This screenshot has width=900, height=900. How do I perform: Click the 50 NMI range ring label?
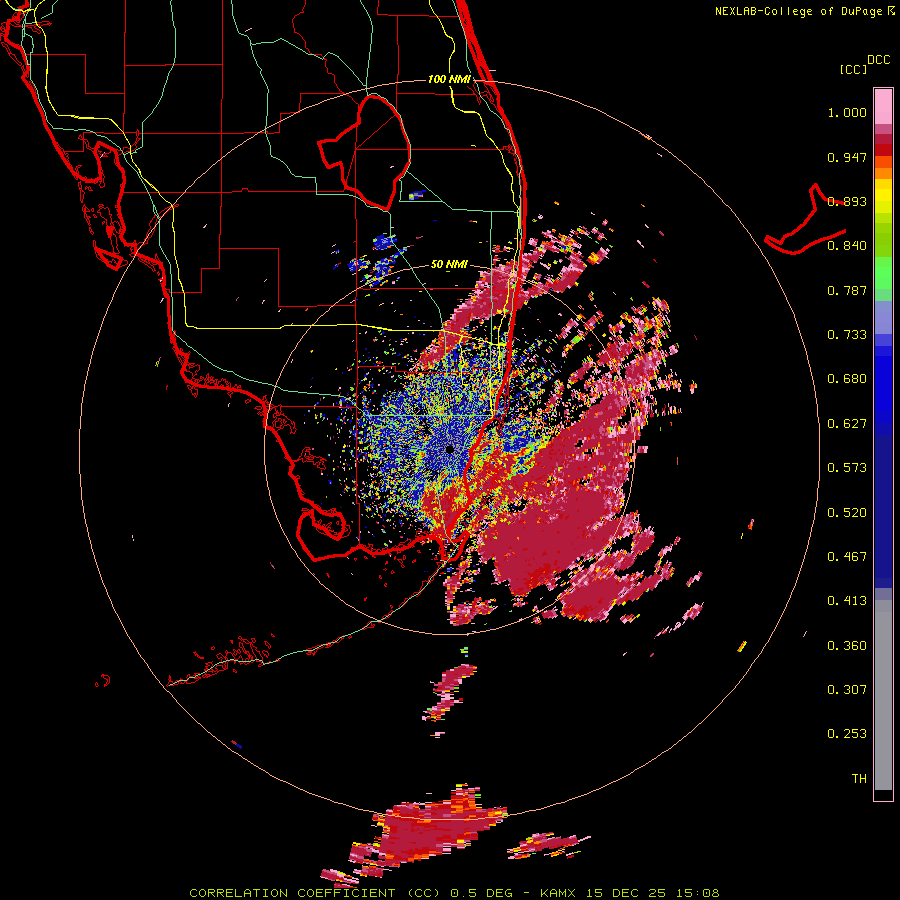(x=449, y=265)
